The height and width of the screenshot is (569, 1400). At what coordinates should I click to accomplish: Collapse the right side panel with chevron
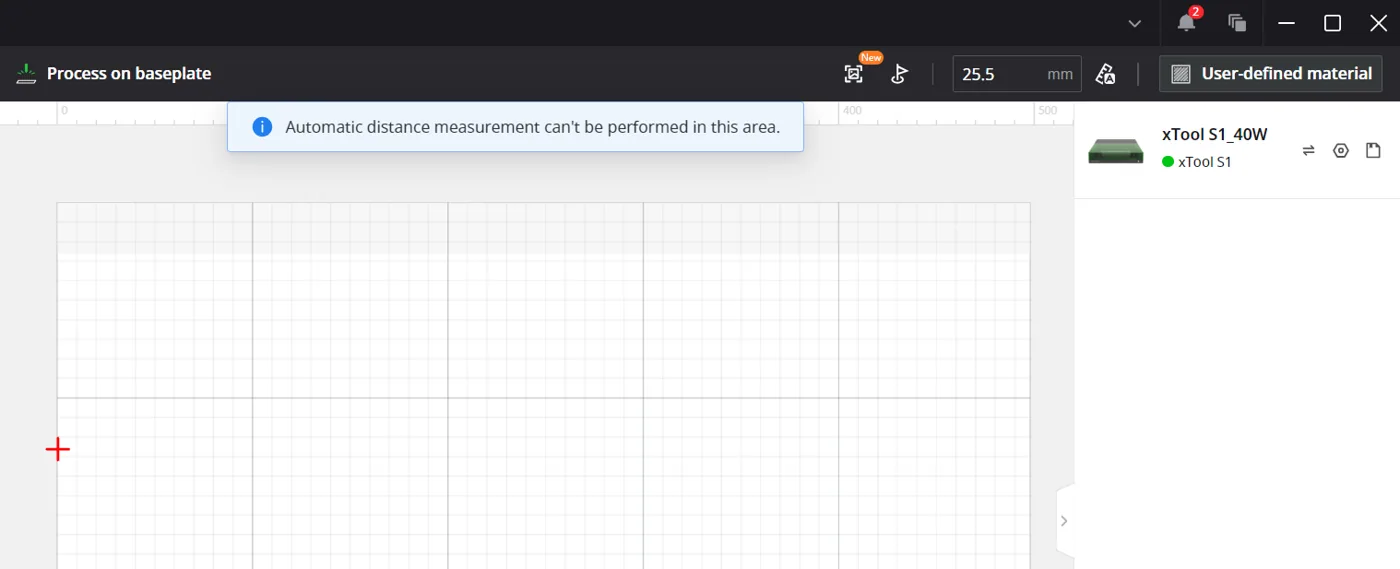click(x=1064, y=520)
